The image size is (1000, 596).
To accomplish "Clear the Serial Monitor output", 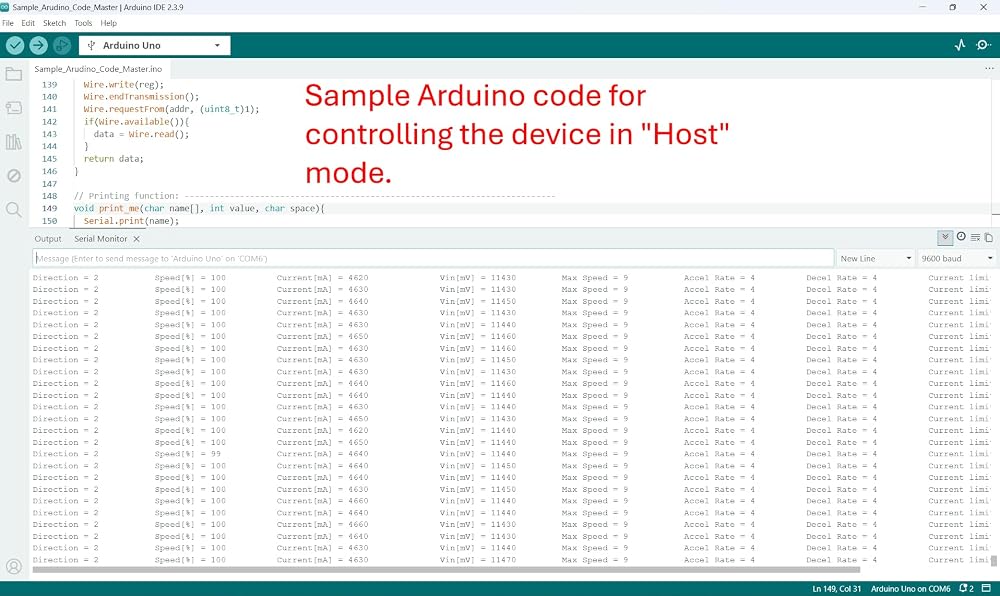I will 975,238.
